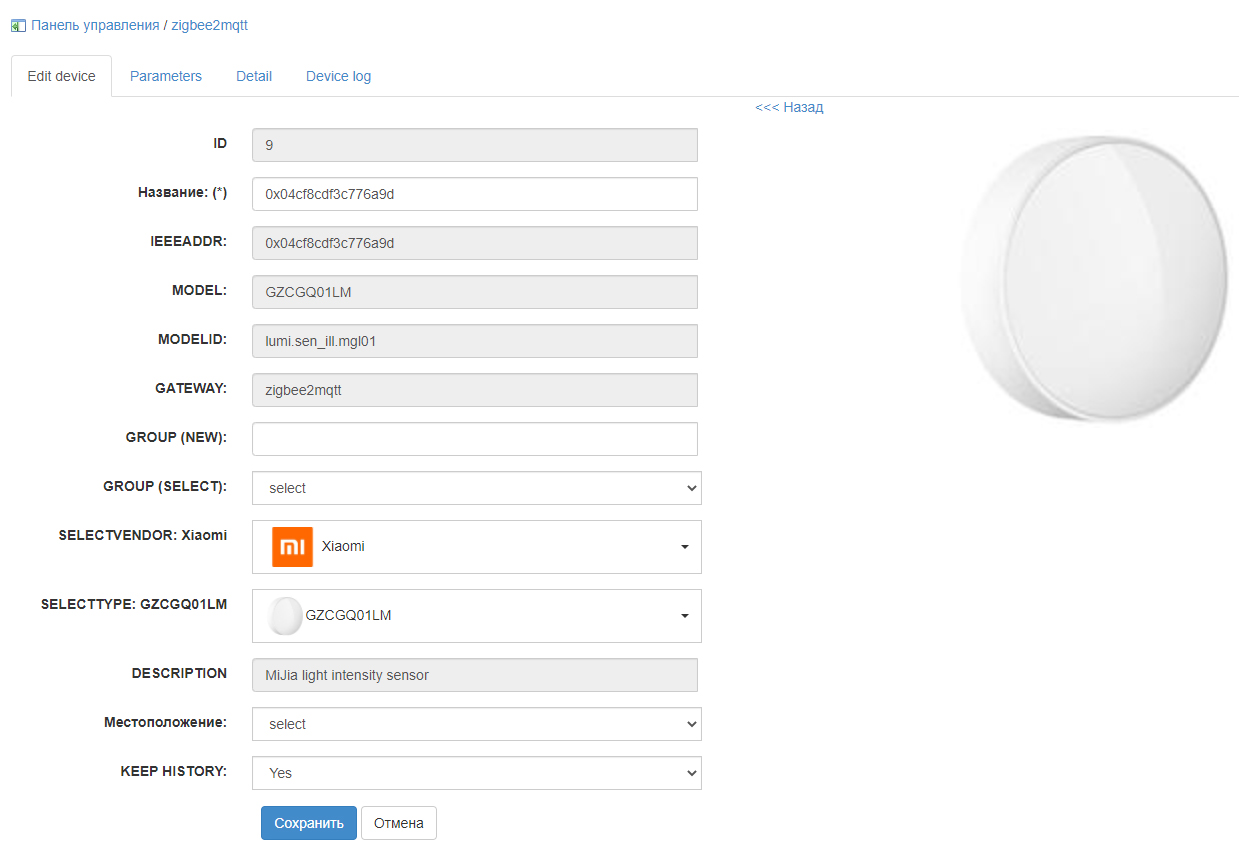Viewport: 1239px width, 855px height.
Task: Expand the SELECTTYPE GZCGQ01LM dropdown arrow
Action: [x=685, y=616]
